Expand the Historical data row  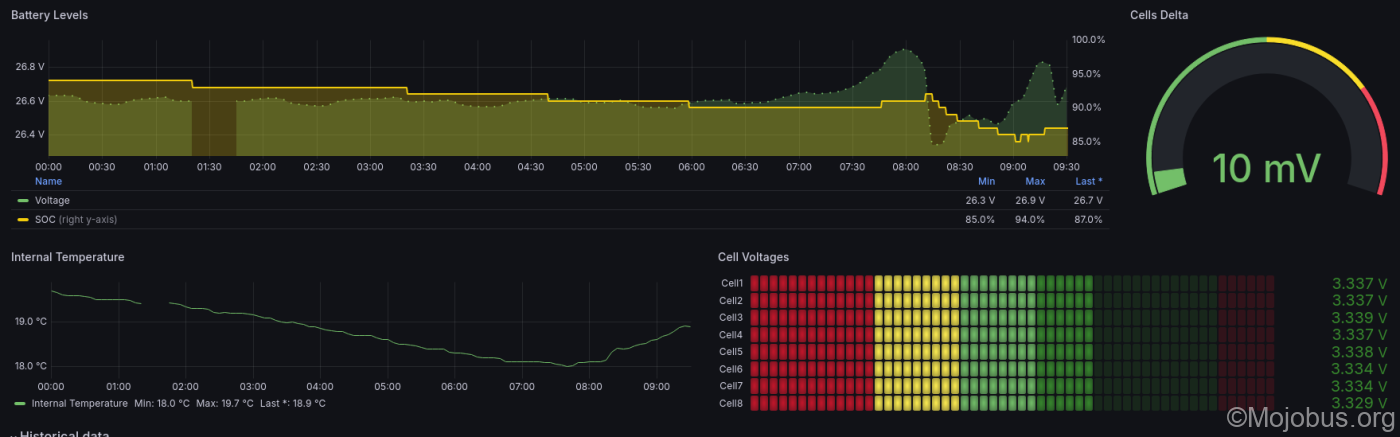[x=64, y=434]
